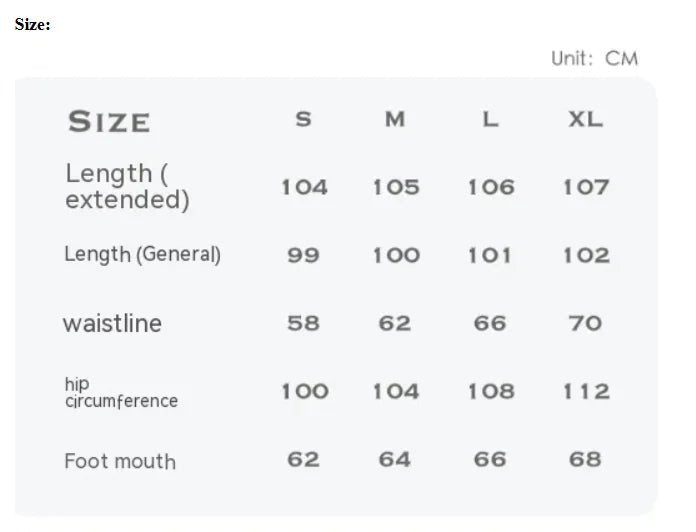
Task: Click the "Unit: CM" label
Action: click(593, 58)
